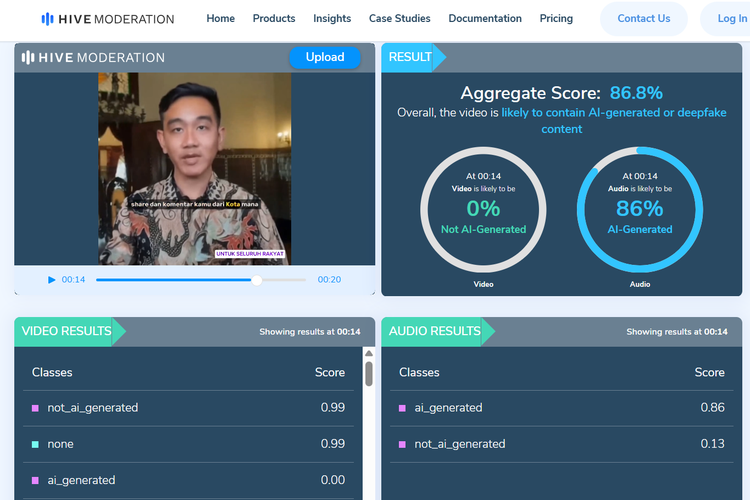Image resolution: width=750 pixels, height=500 pixels.
Task: Click the Hive logo in video panel
Action: coord(93,58)
